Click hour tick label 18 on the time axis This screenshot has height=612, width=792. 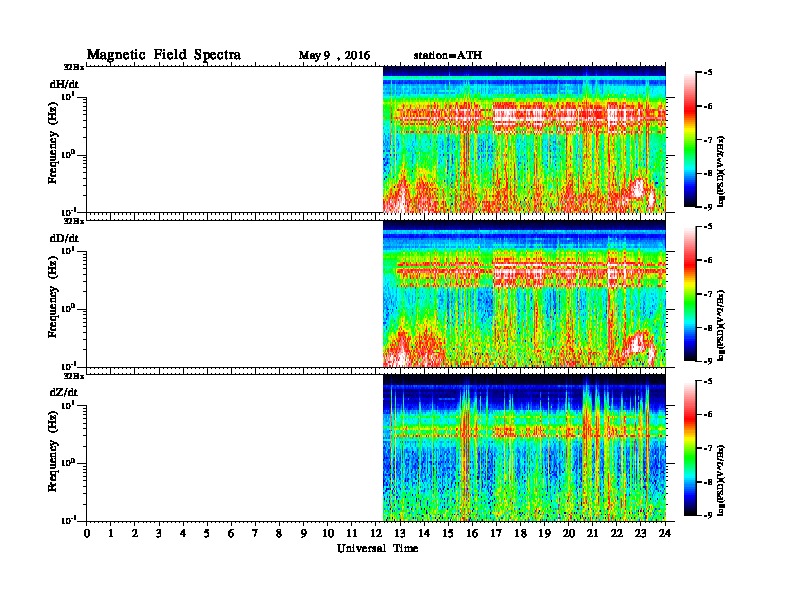pos(521,533)
